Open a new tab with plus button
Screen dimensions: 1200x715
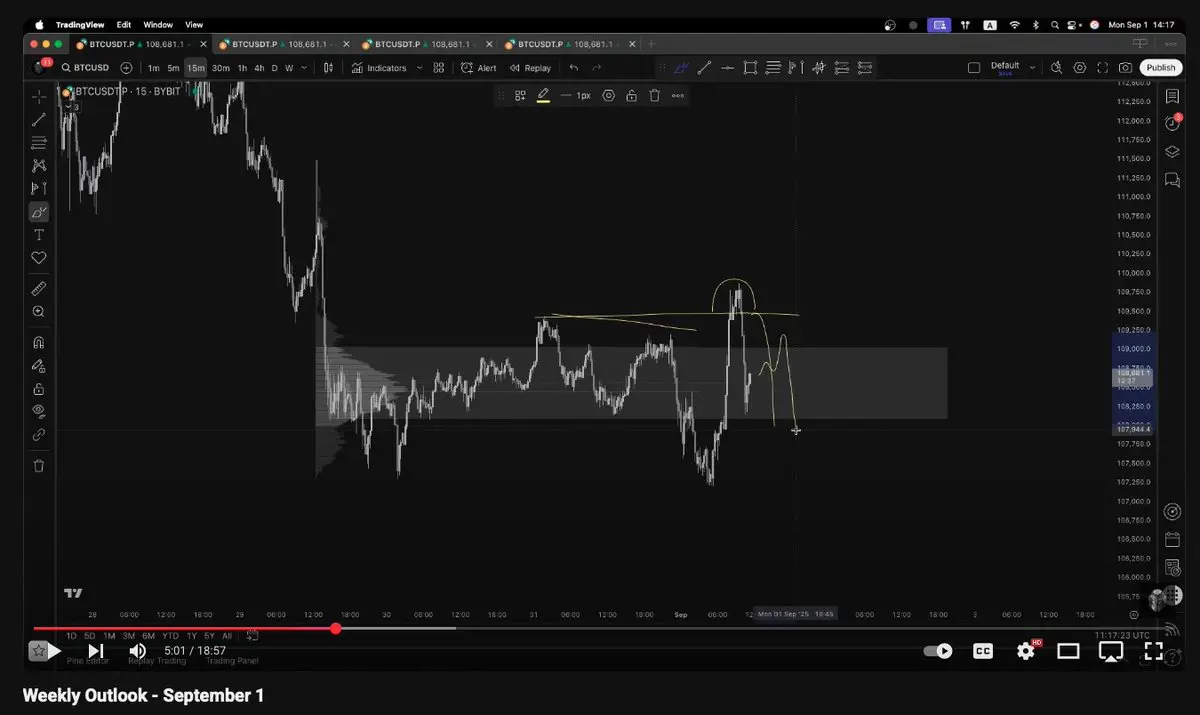(x=652, y=44)
